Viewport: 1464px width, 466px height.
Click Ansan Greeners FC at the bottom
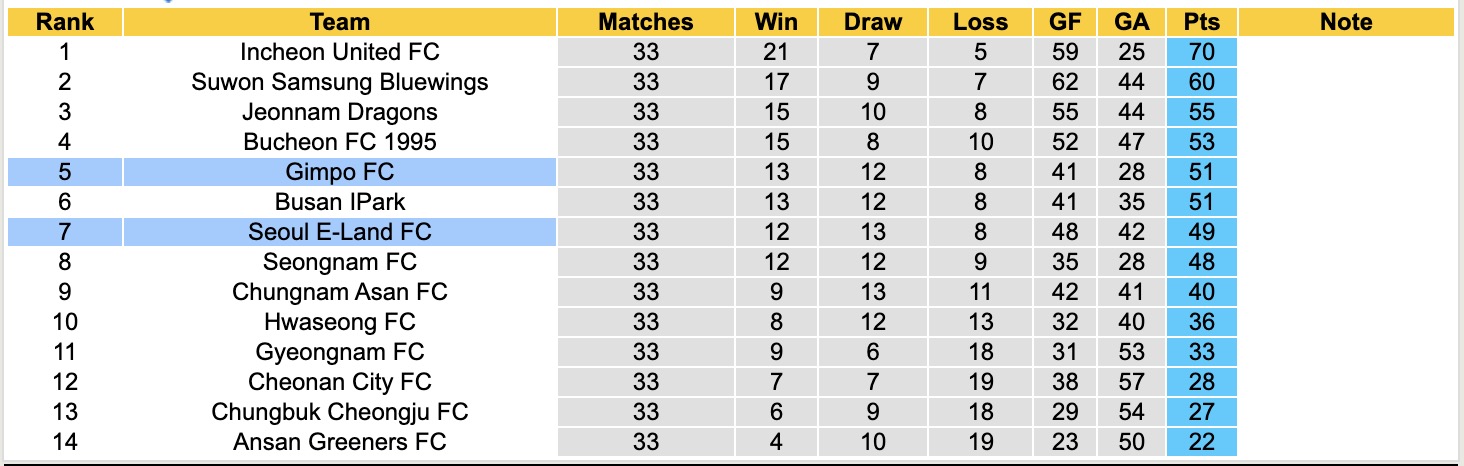pyautogui.click(x=340, y=441)
